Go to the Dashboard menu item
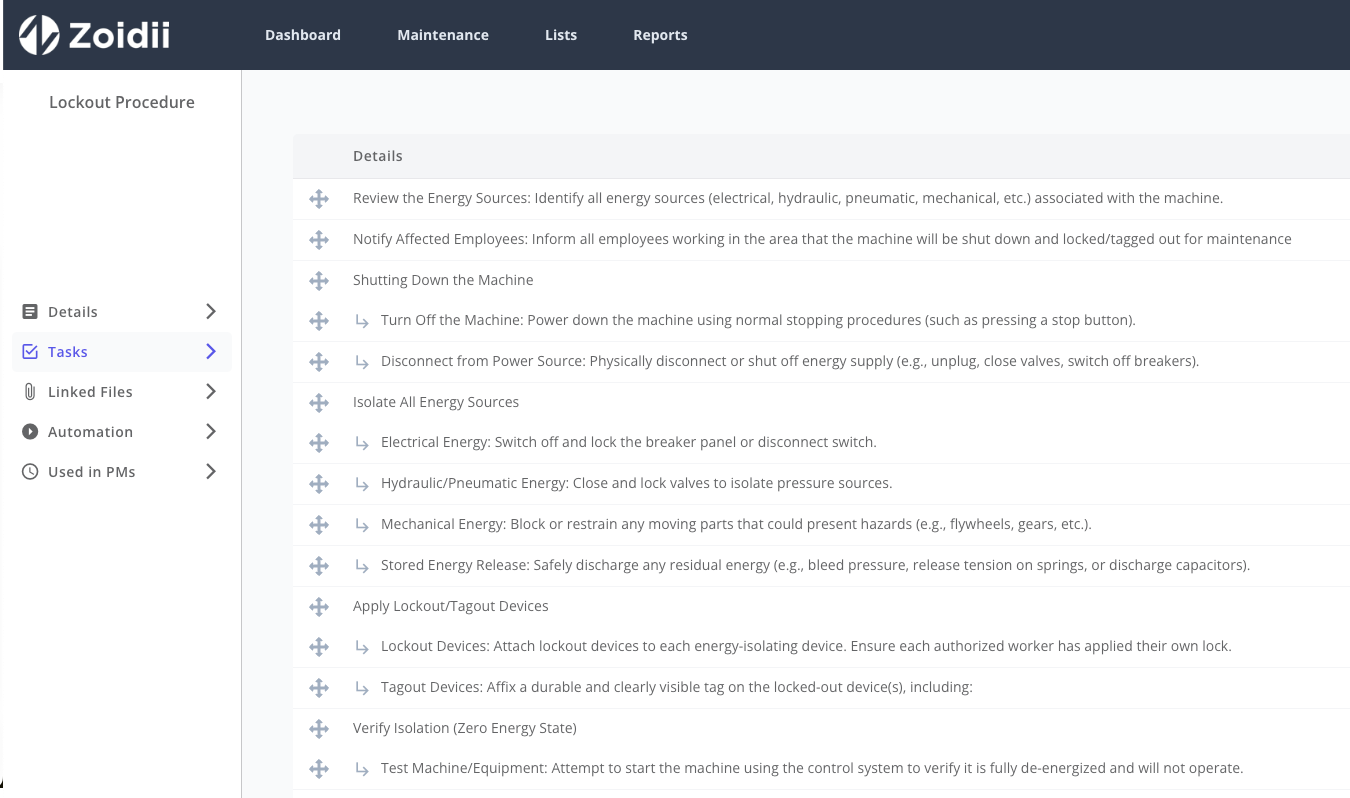 [303, 35]
